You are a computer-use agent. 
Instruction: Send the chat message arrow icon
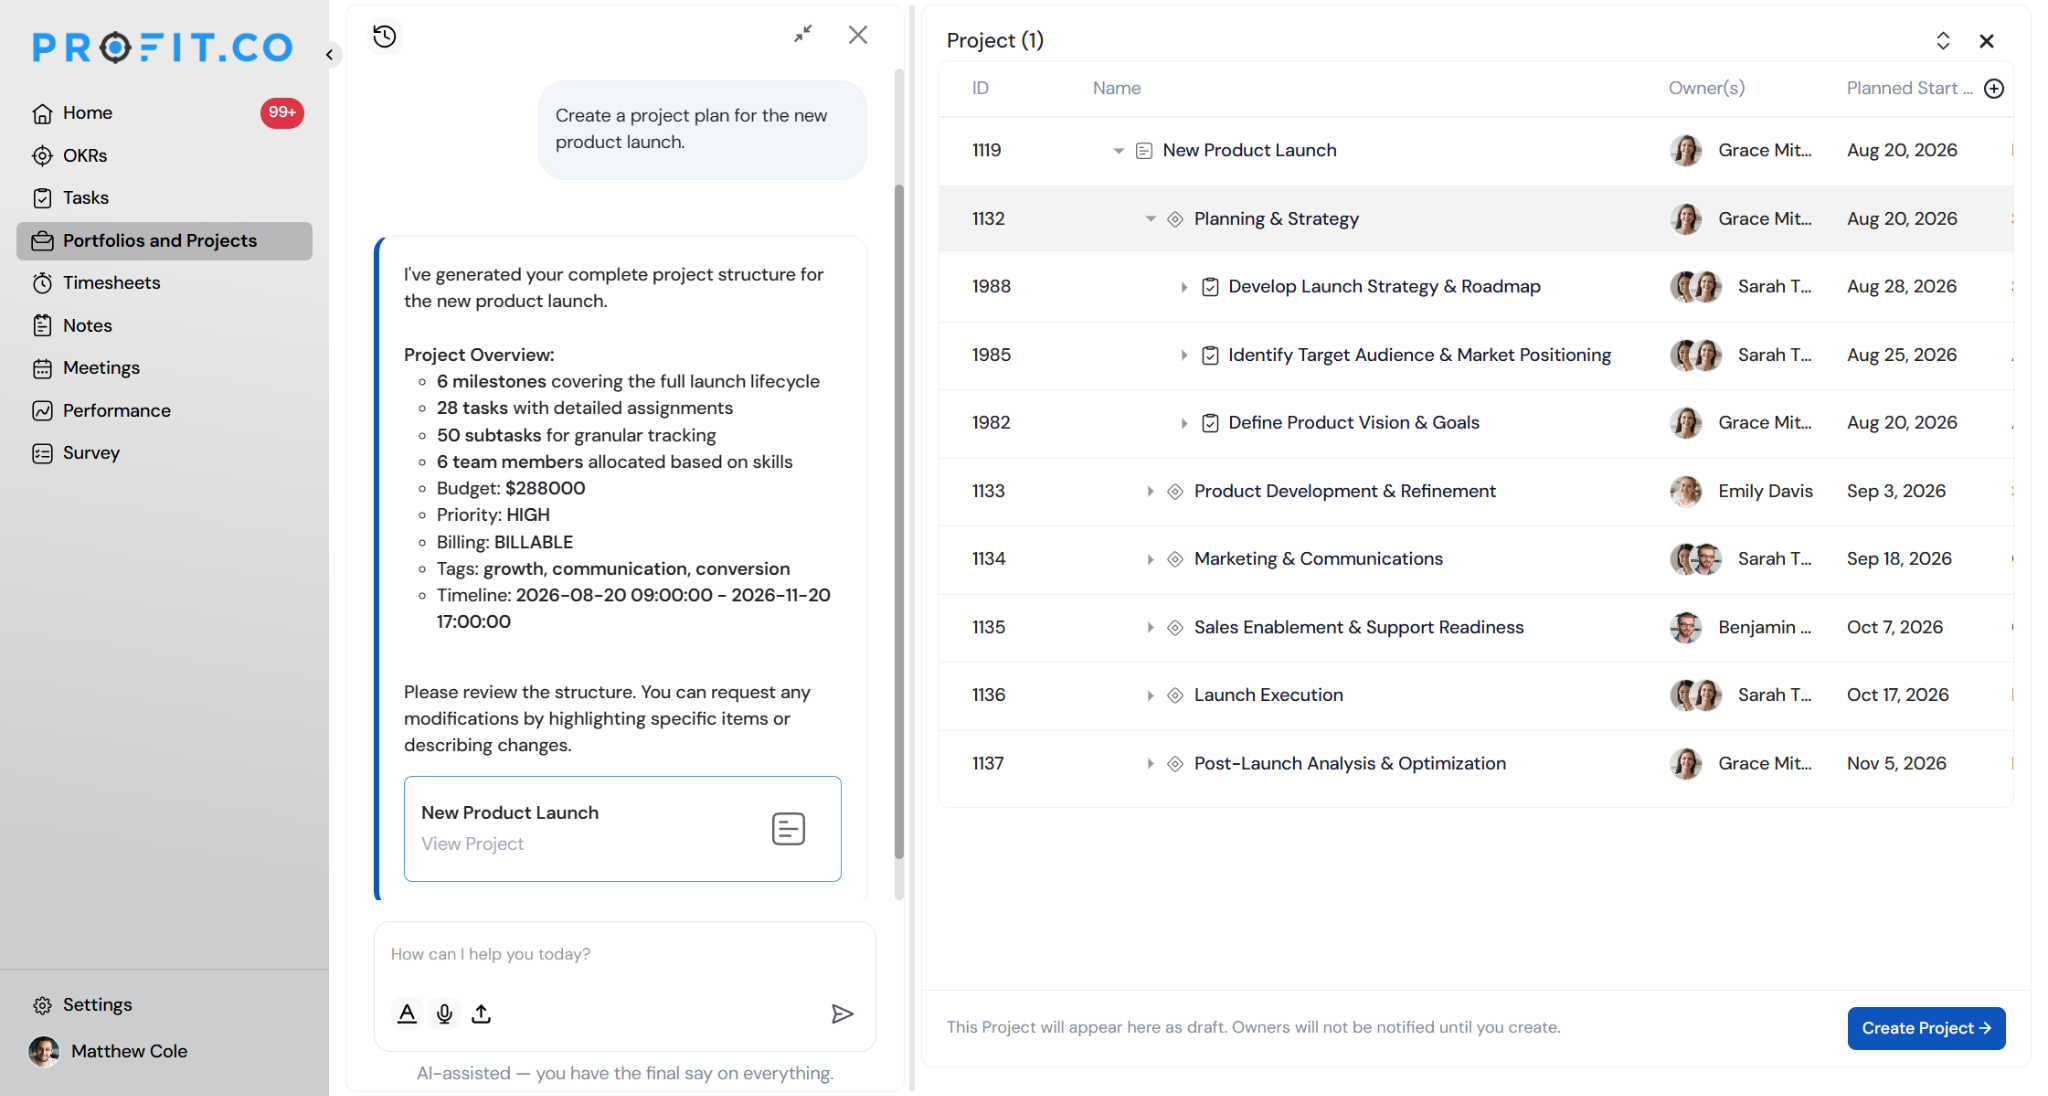842,1014
